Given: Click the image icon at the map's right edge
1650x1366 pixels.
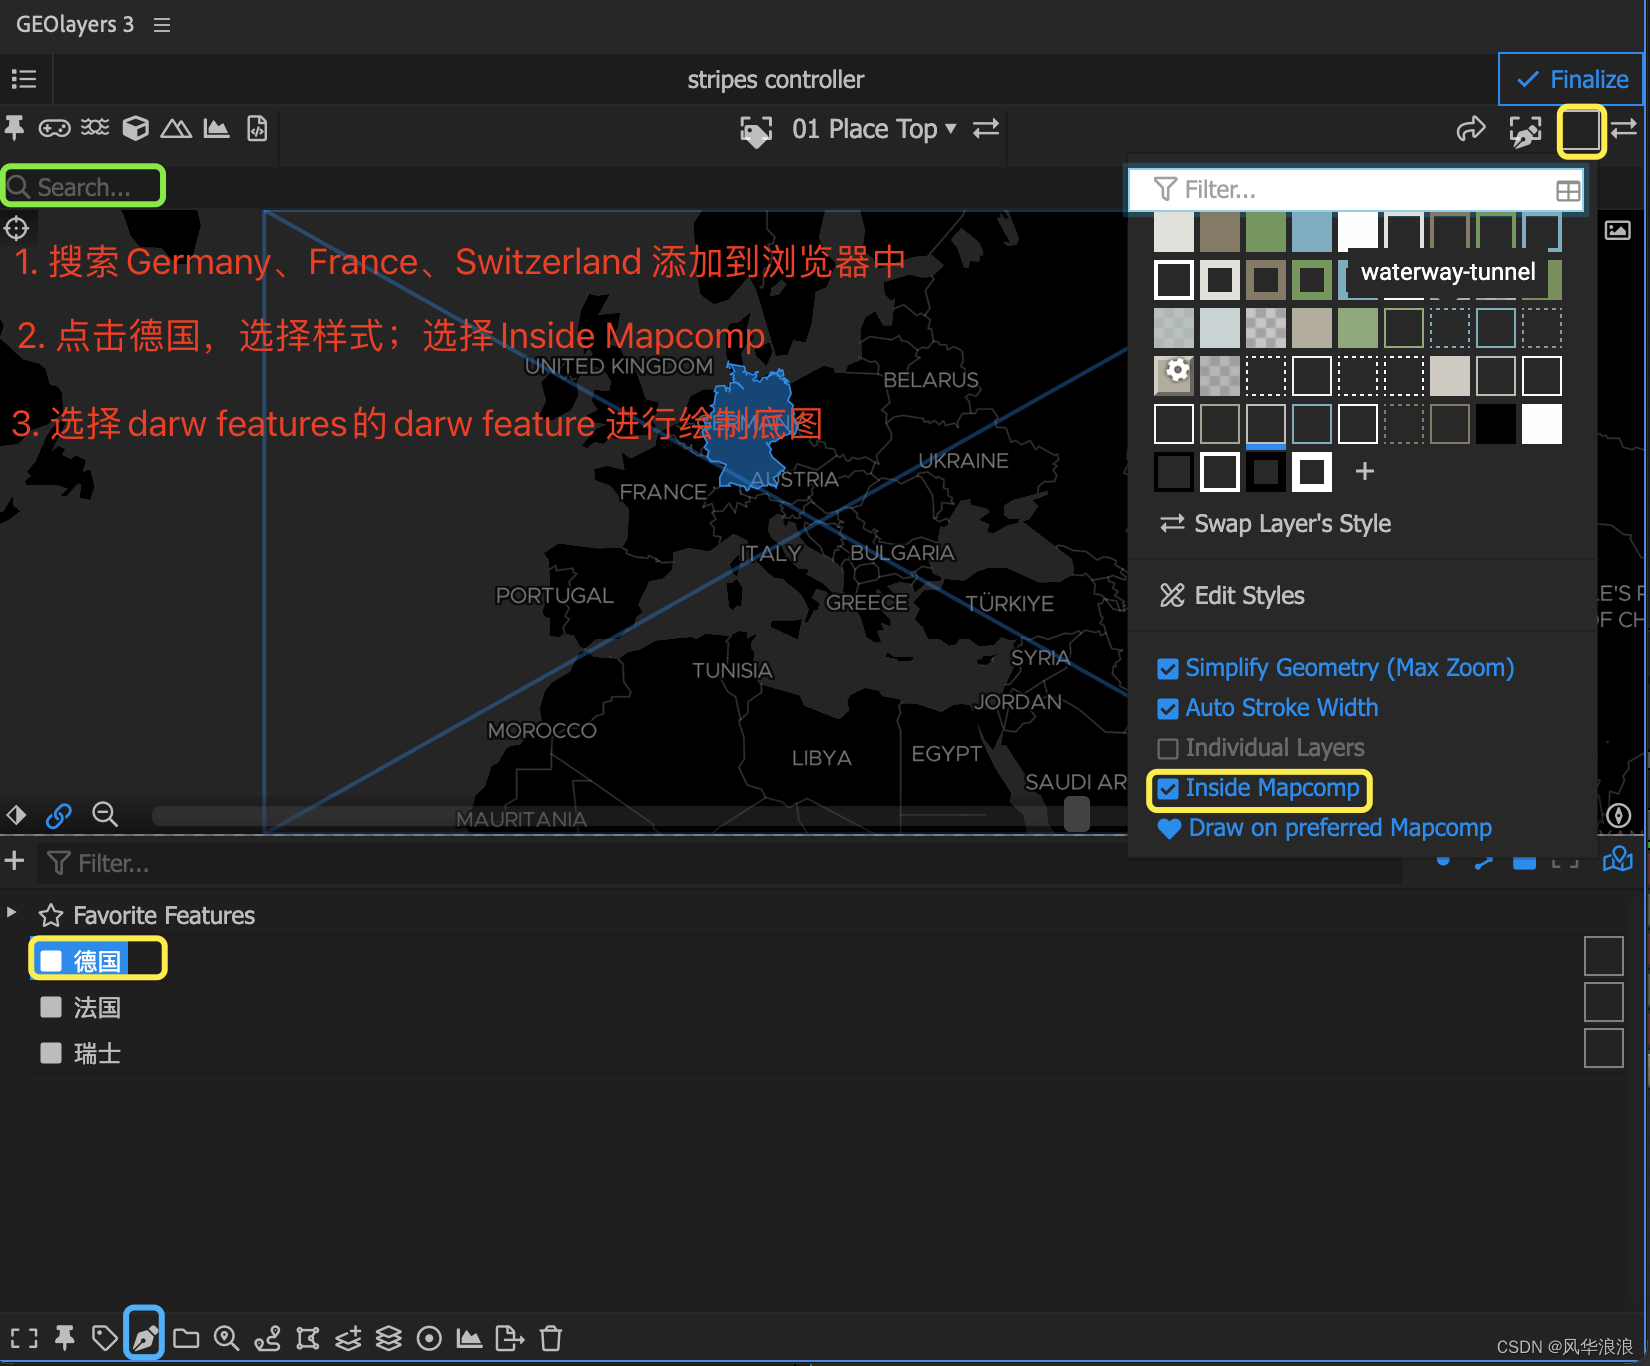Looking at the screenshot, I should tap(1617, 231).
